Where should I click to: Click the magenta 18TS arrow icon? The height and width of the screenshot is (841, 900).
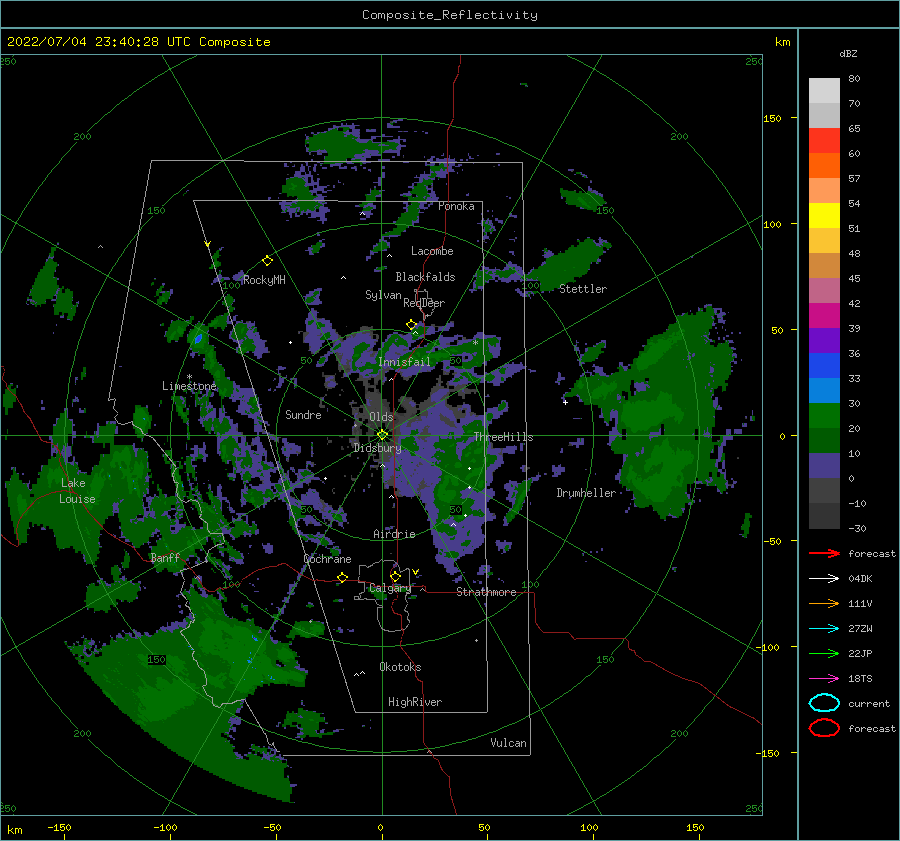click(x=824, y=679)
